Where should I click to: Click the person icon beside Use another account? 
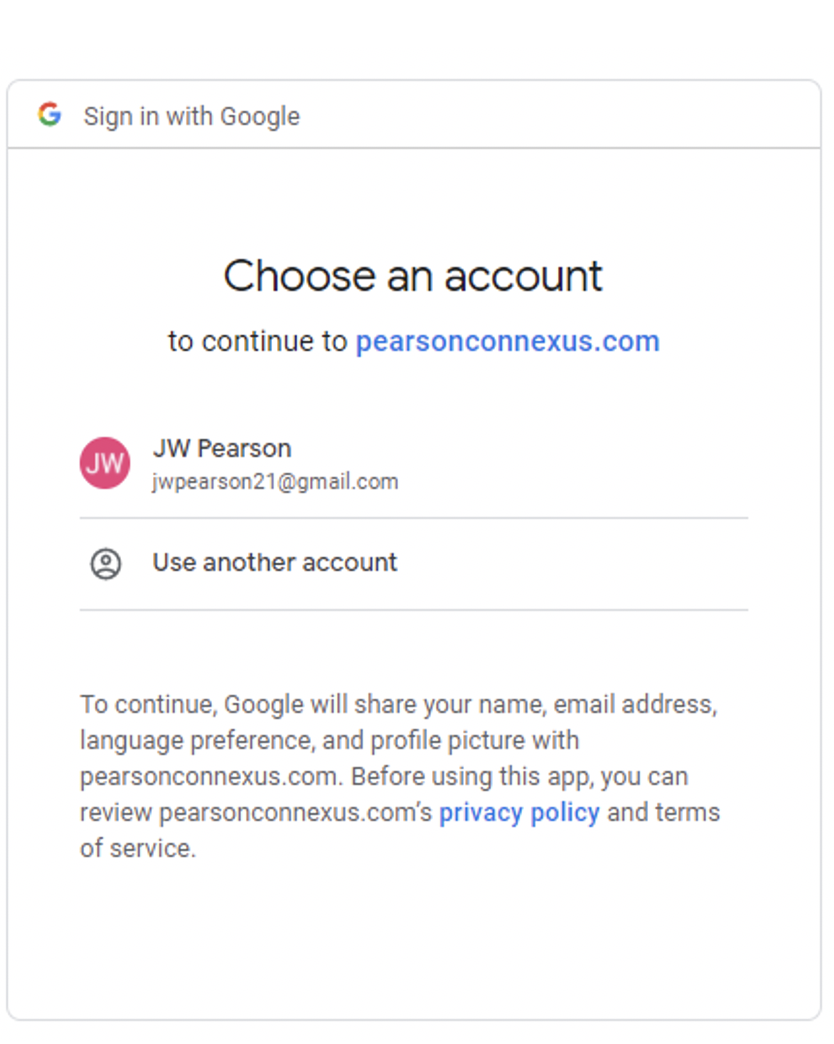tap(104, 564)
